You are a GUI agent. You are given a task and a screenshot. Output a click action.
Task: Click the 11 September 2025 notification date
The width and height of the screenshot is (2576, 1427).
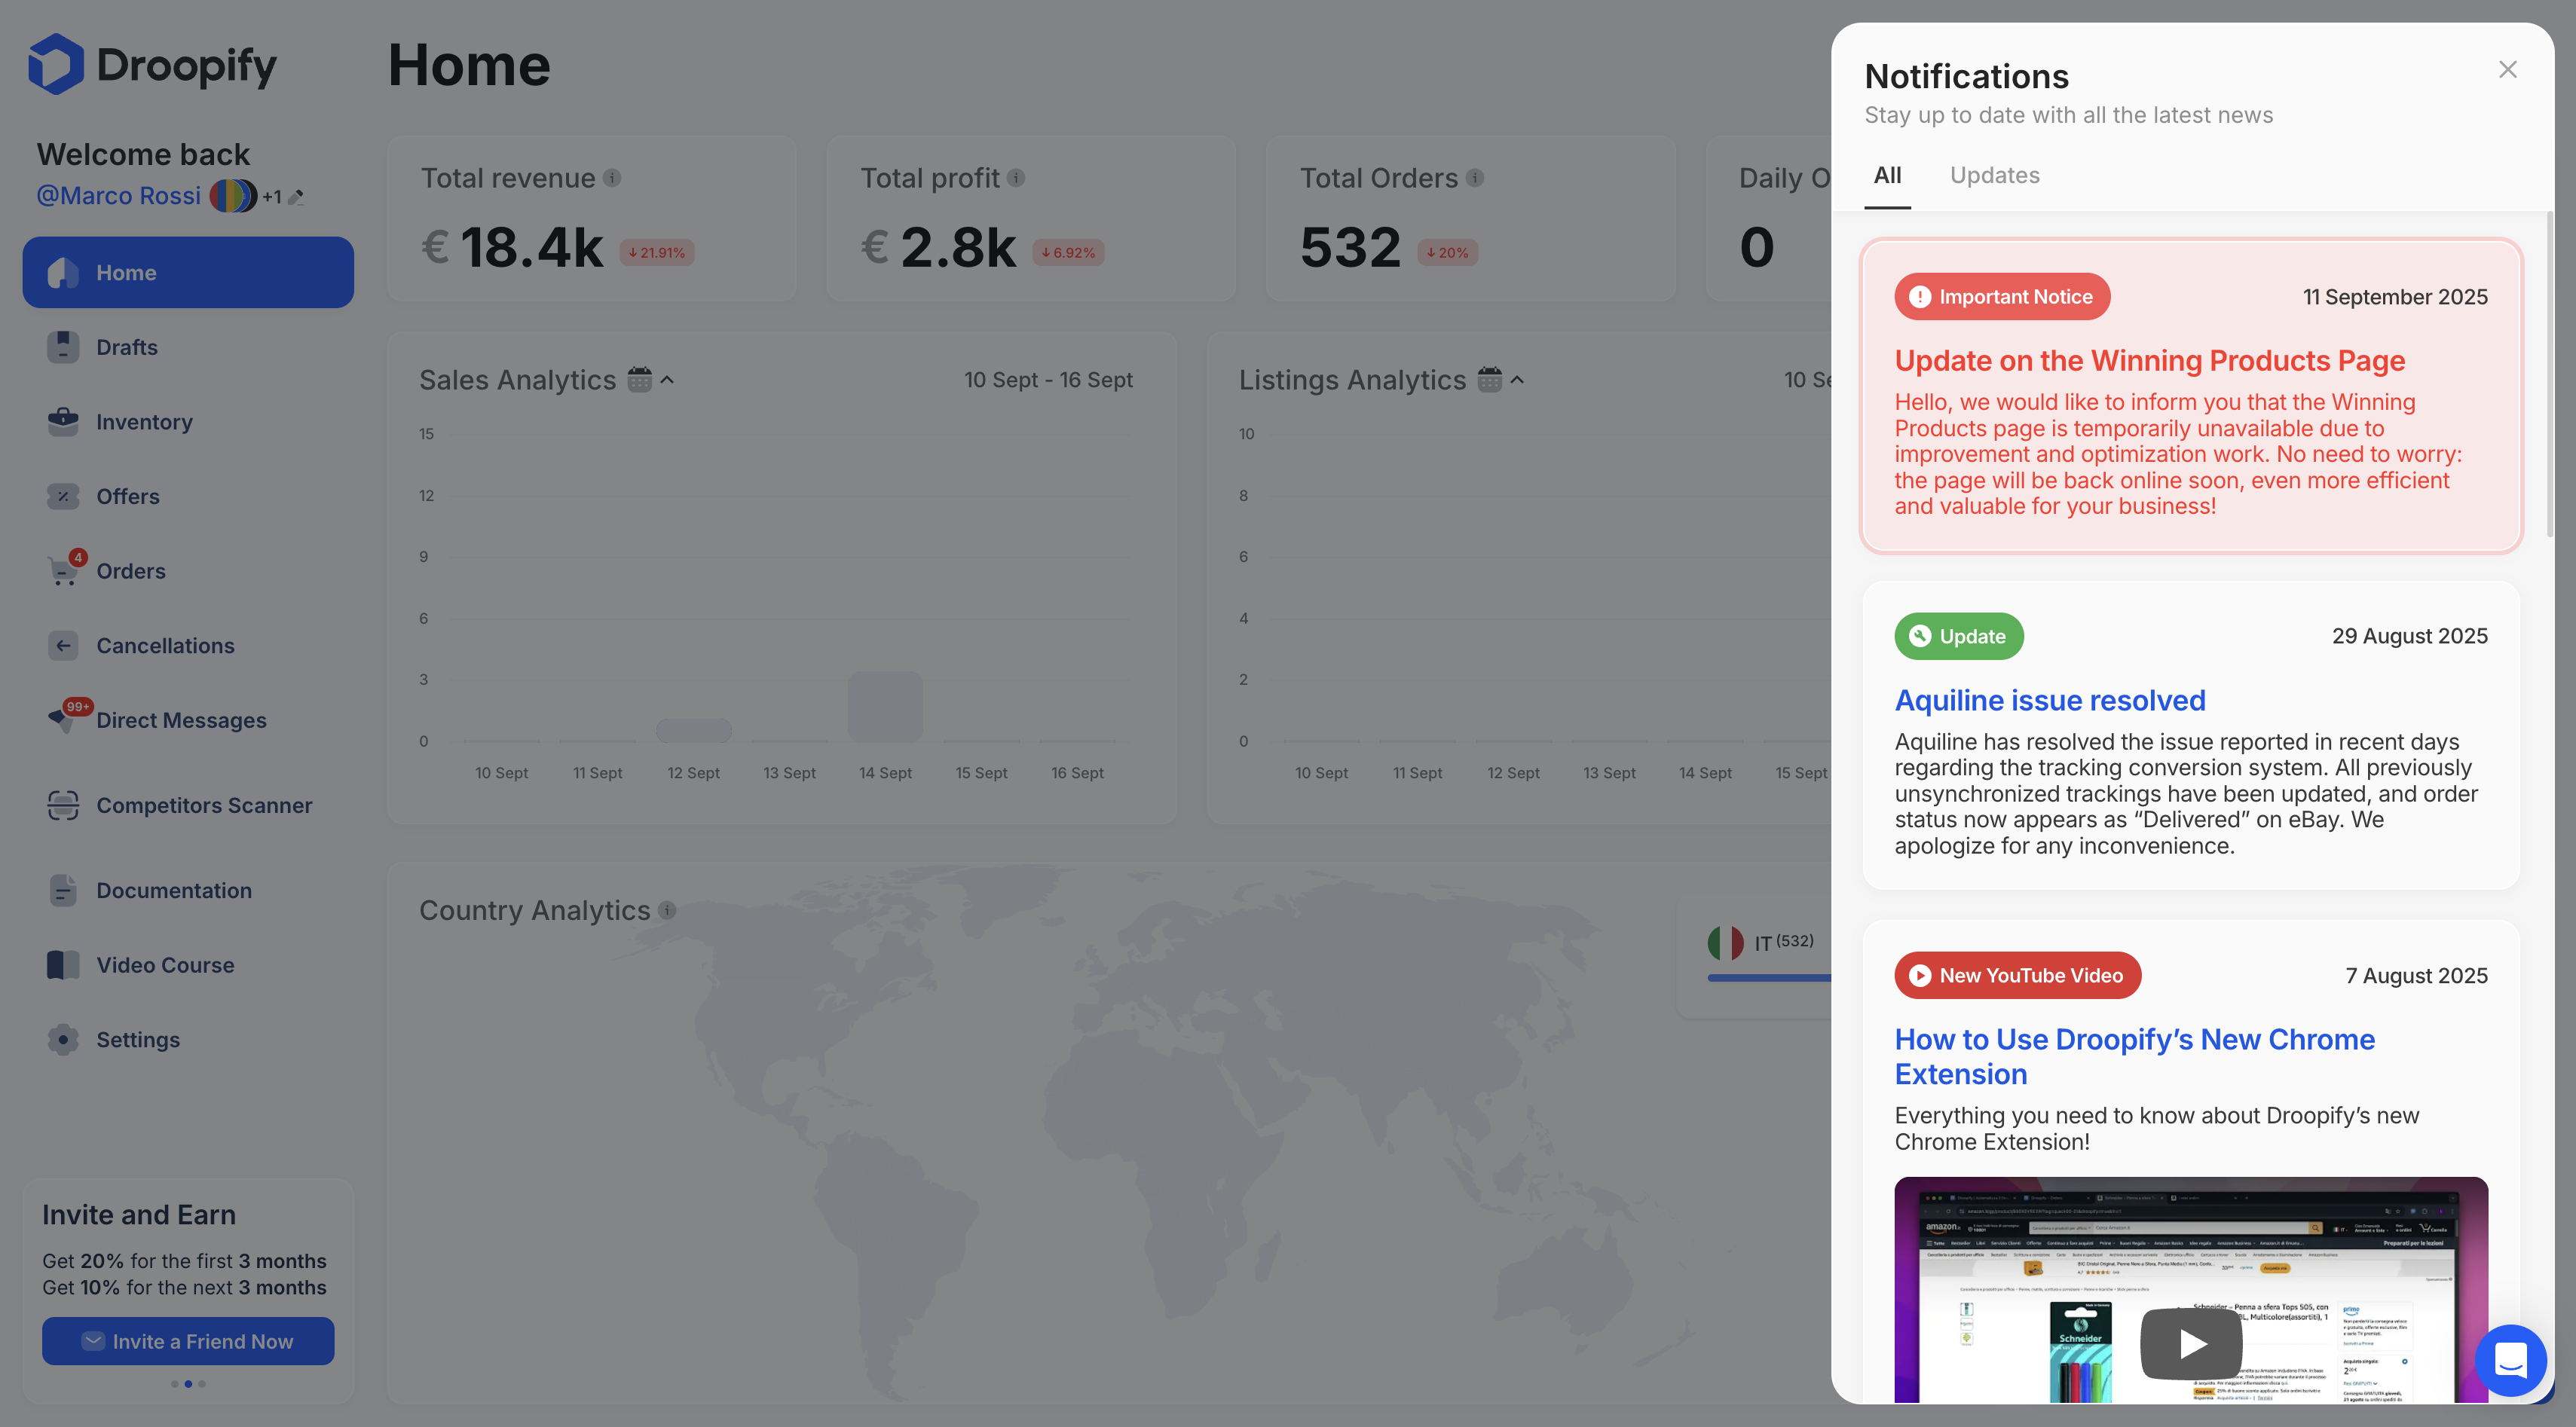pyautogui.click(x=2395, y=297)
